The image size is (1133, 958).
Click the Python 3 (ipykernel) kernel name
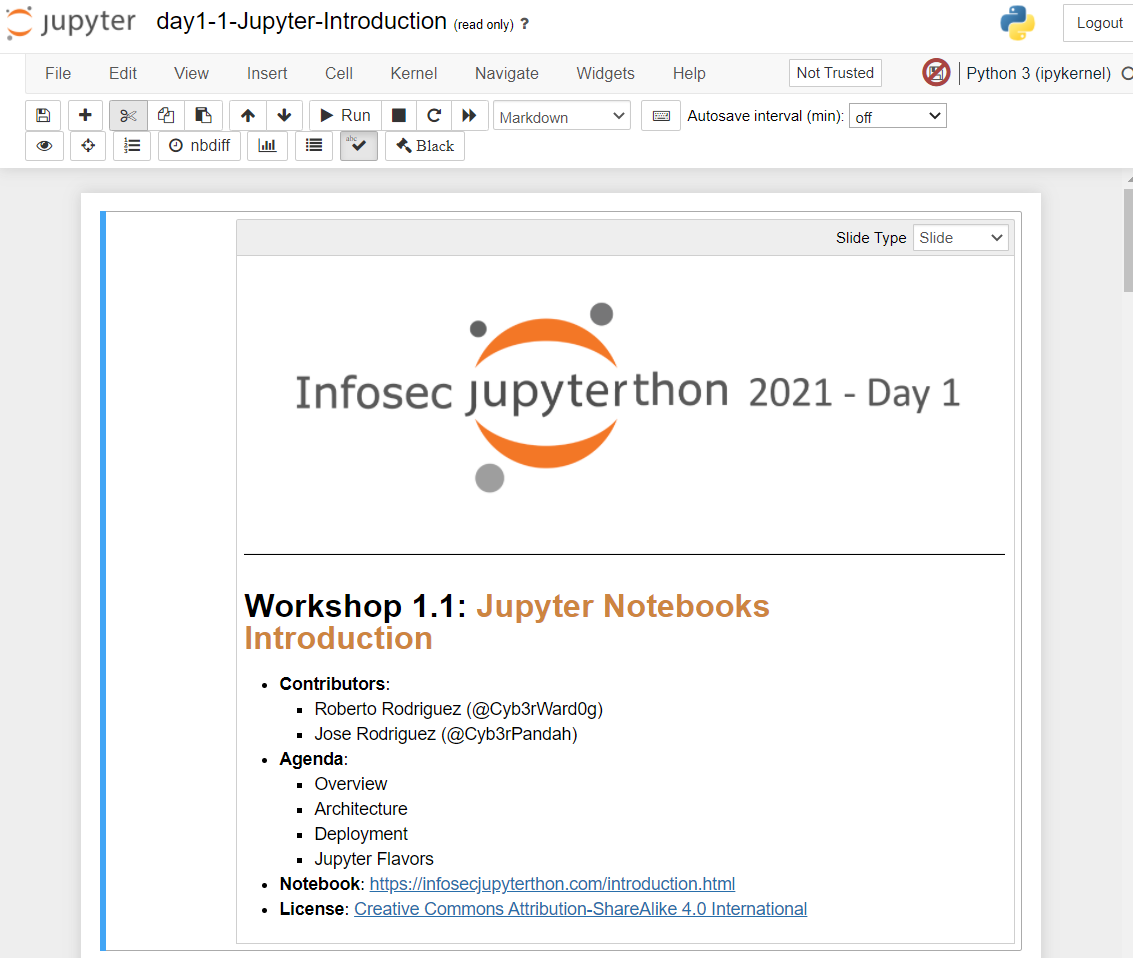coord(1038,74)
